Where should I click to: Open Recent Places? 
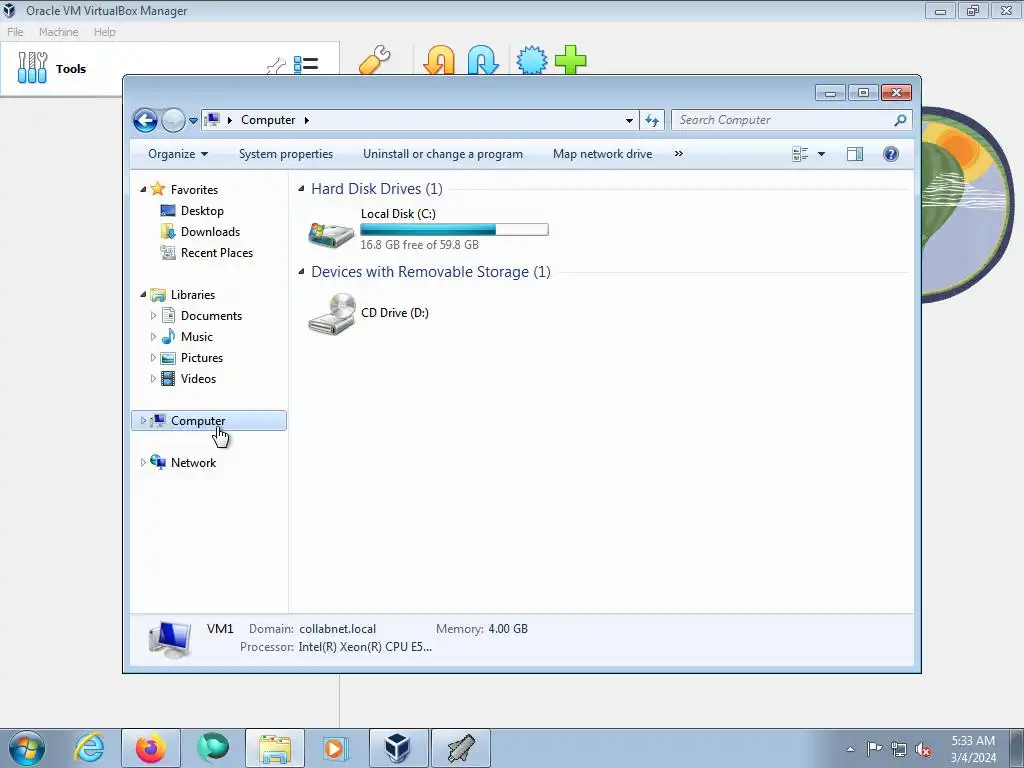217,253
